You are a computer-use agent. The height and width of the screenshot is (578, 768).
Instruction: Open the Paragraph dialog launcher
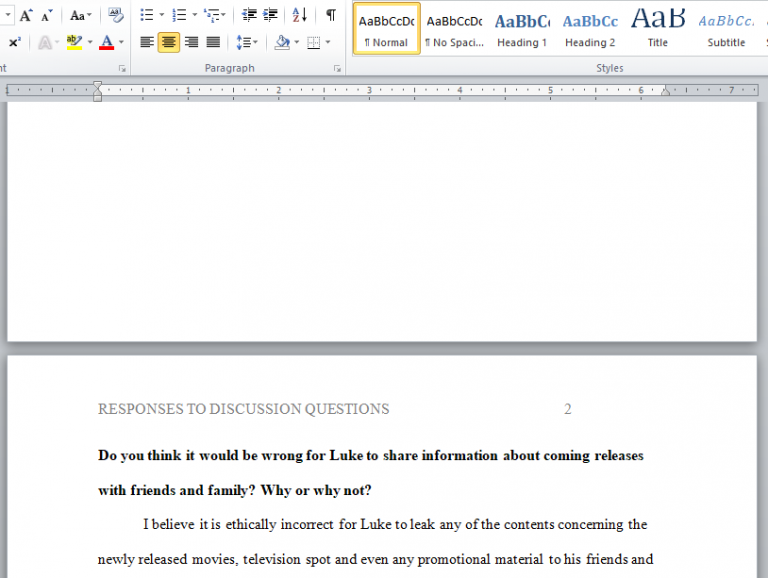point(337,69)
